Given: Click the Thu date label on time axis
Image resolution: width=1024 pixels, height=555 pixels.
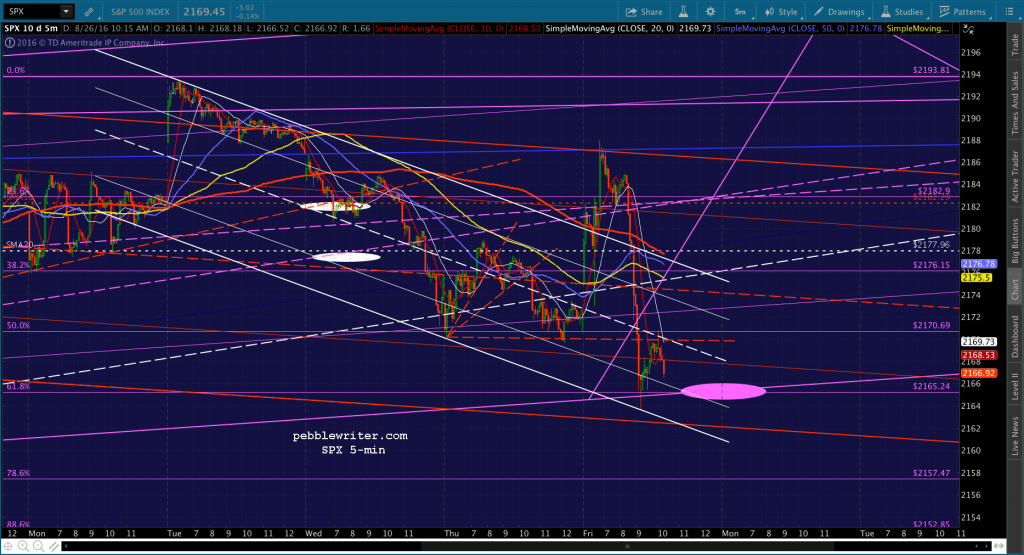Looking at the screenshot, I should coord(451,533).
